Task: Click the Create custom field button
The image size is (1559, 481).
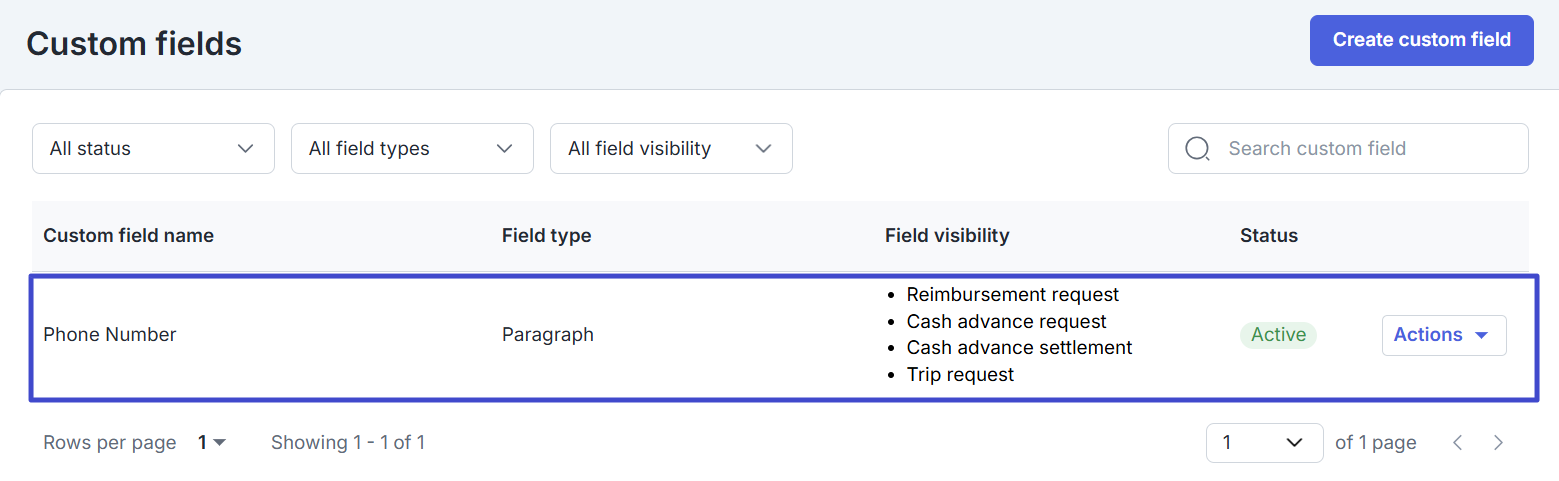Action: pyautogui.click(x=1421, y=40)
